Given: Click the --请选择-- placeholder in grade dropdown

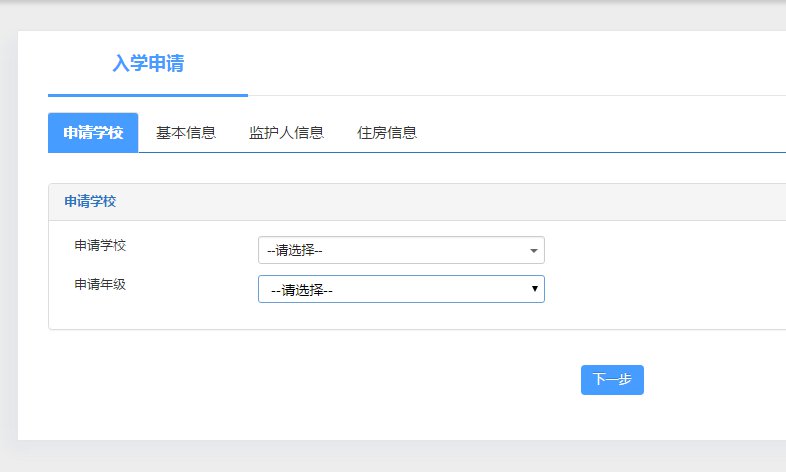Looking at the screenshot, I should pos(302,290).
